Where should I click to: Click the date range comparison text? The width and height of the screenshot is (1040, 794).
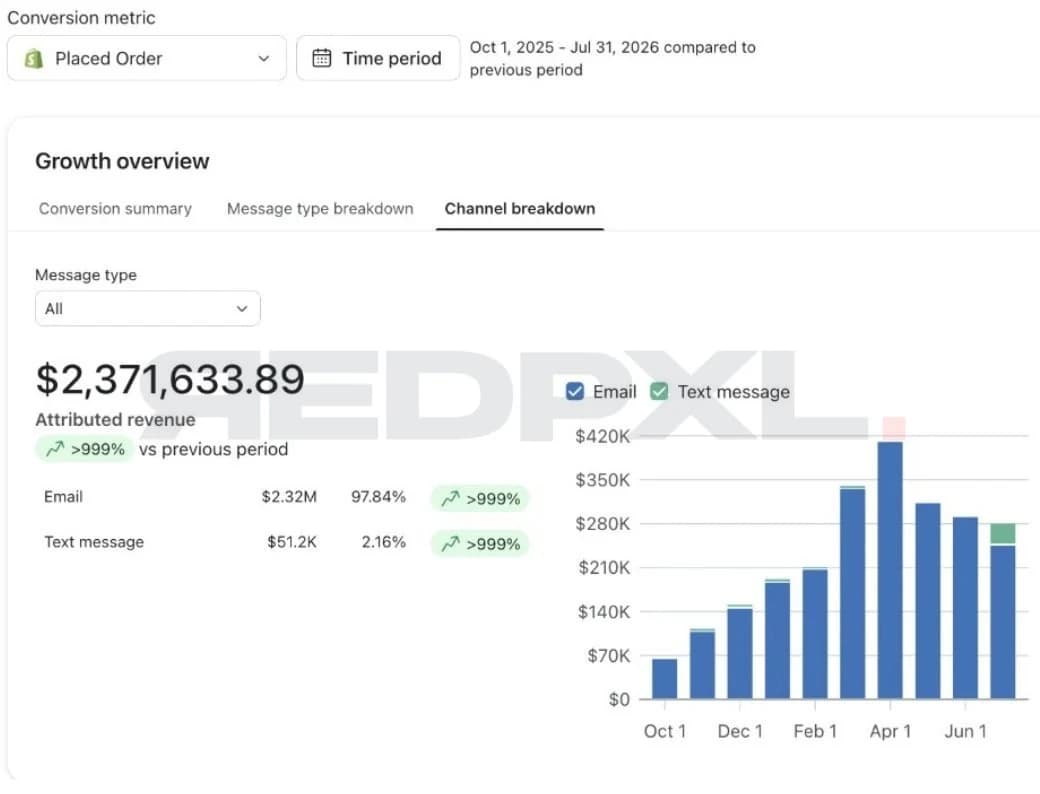(x=612, y=58)
